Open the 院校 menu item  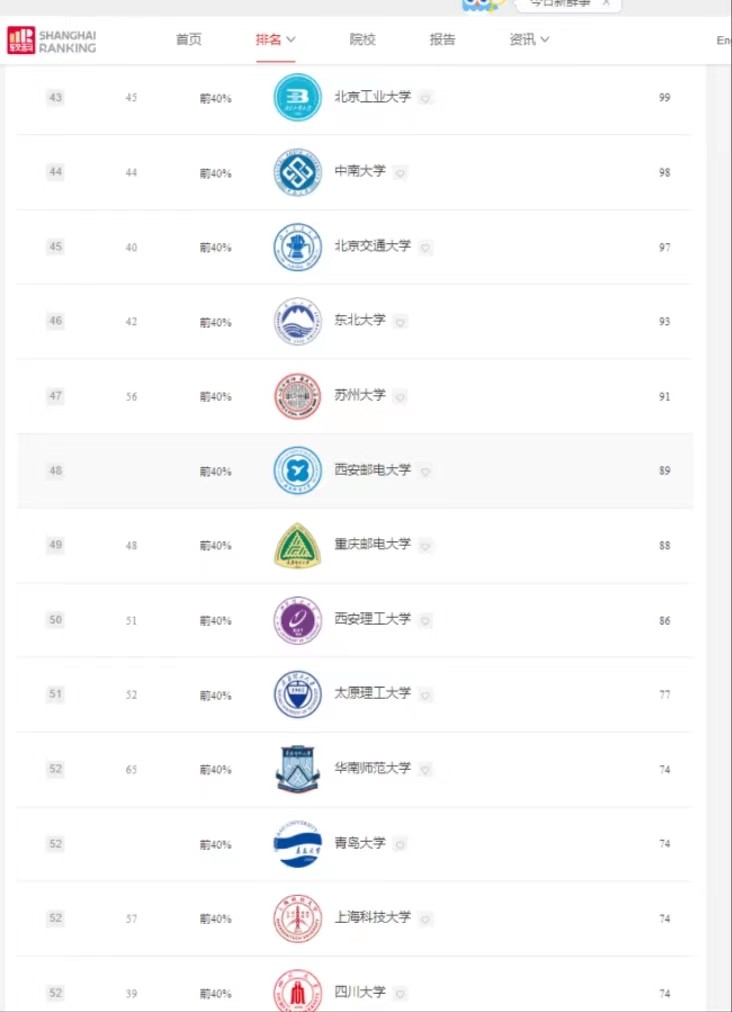click(x=362, y=40)
